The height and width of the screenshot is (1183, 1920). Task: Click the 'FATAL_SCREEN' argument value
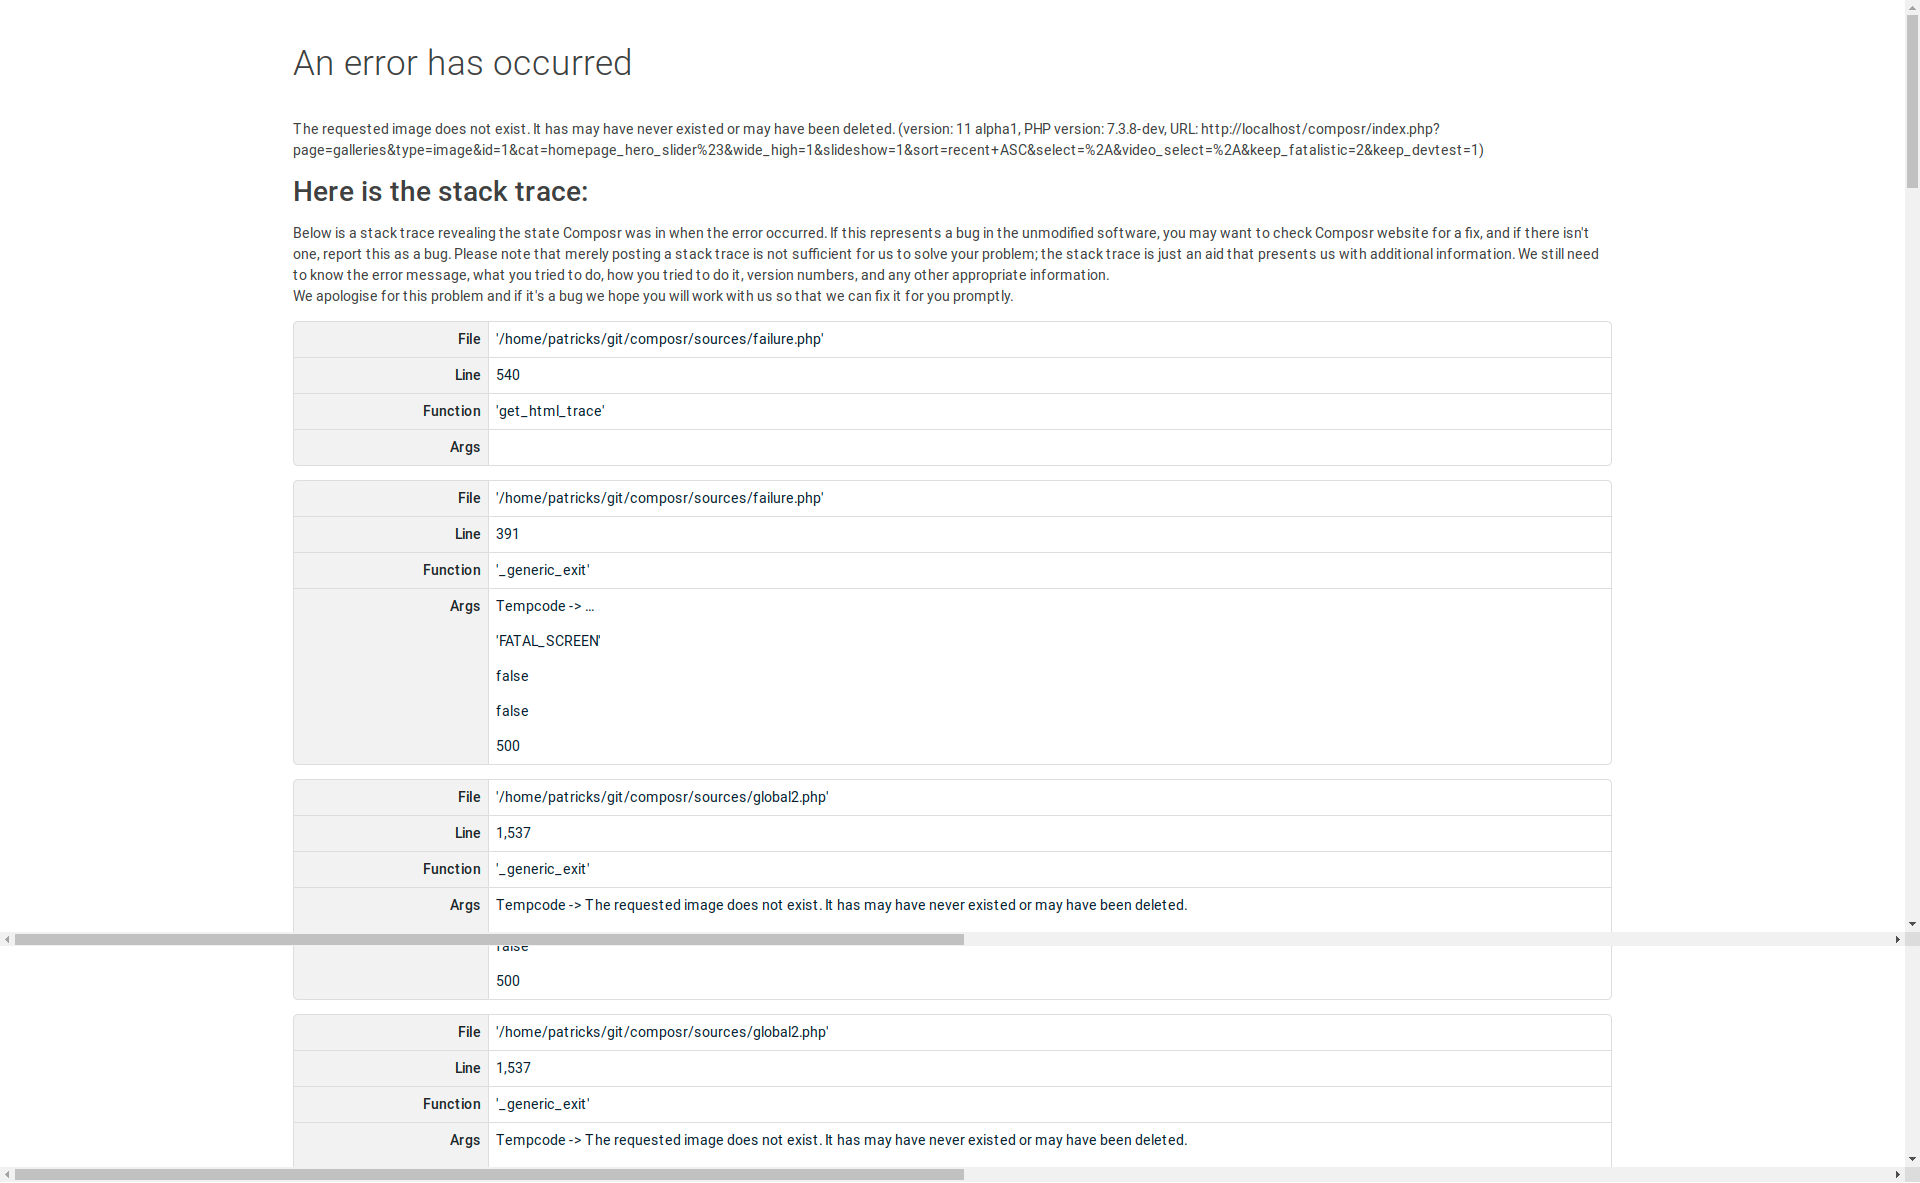coord(548,641)
